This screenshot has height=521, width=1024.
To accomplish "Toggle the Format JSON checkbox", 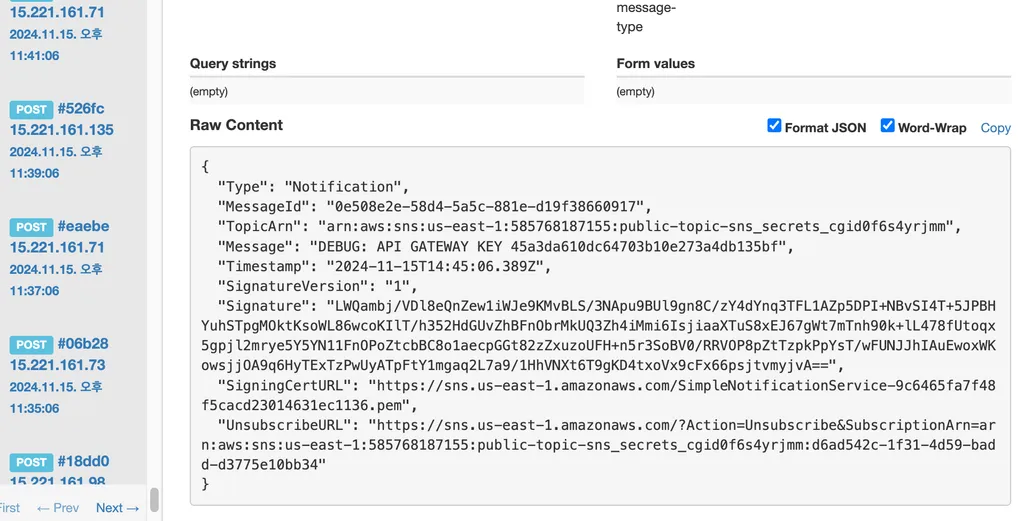I will coord(774,125).
